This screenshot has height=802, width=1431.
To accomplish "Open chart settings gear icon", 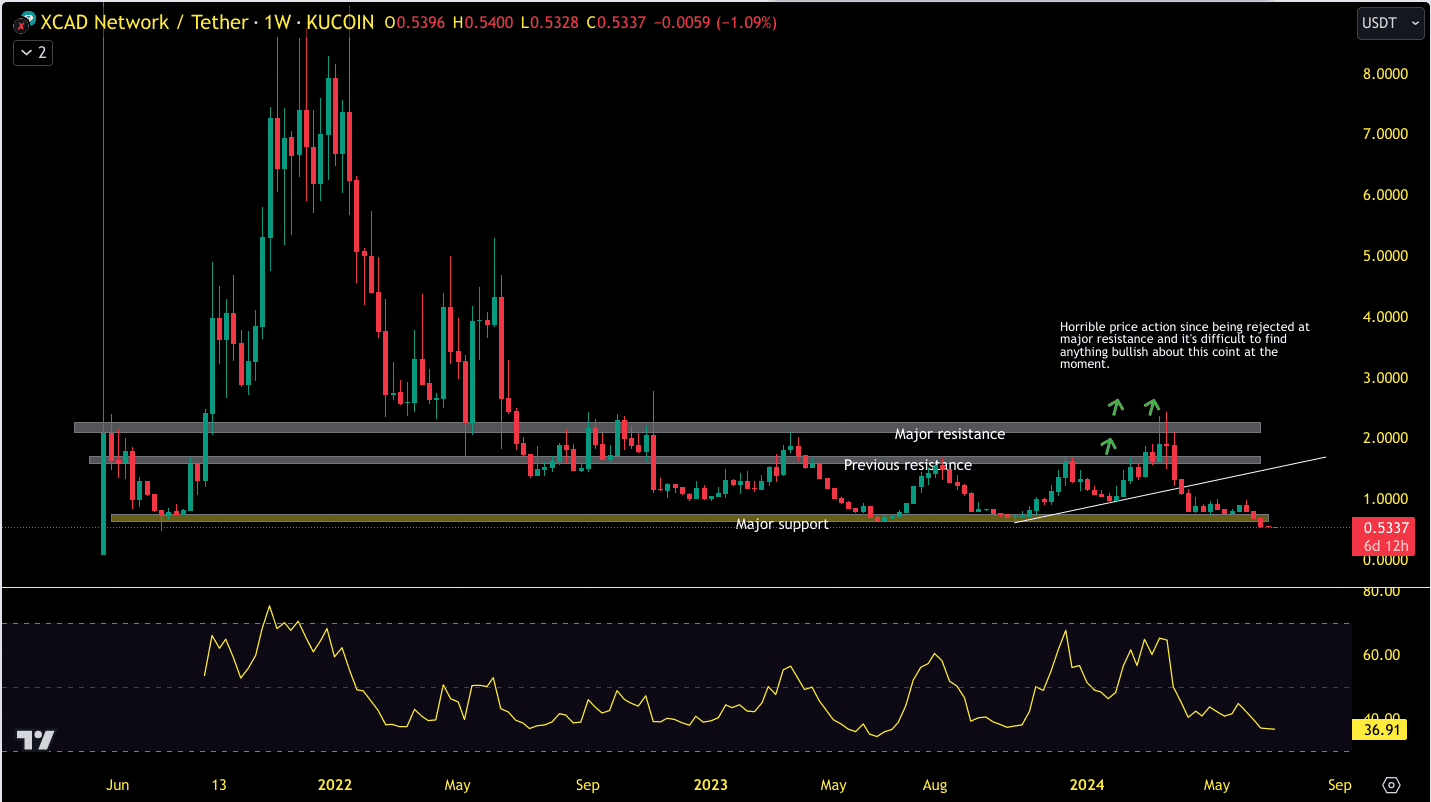I will click(x=1390, y=785).
